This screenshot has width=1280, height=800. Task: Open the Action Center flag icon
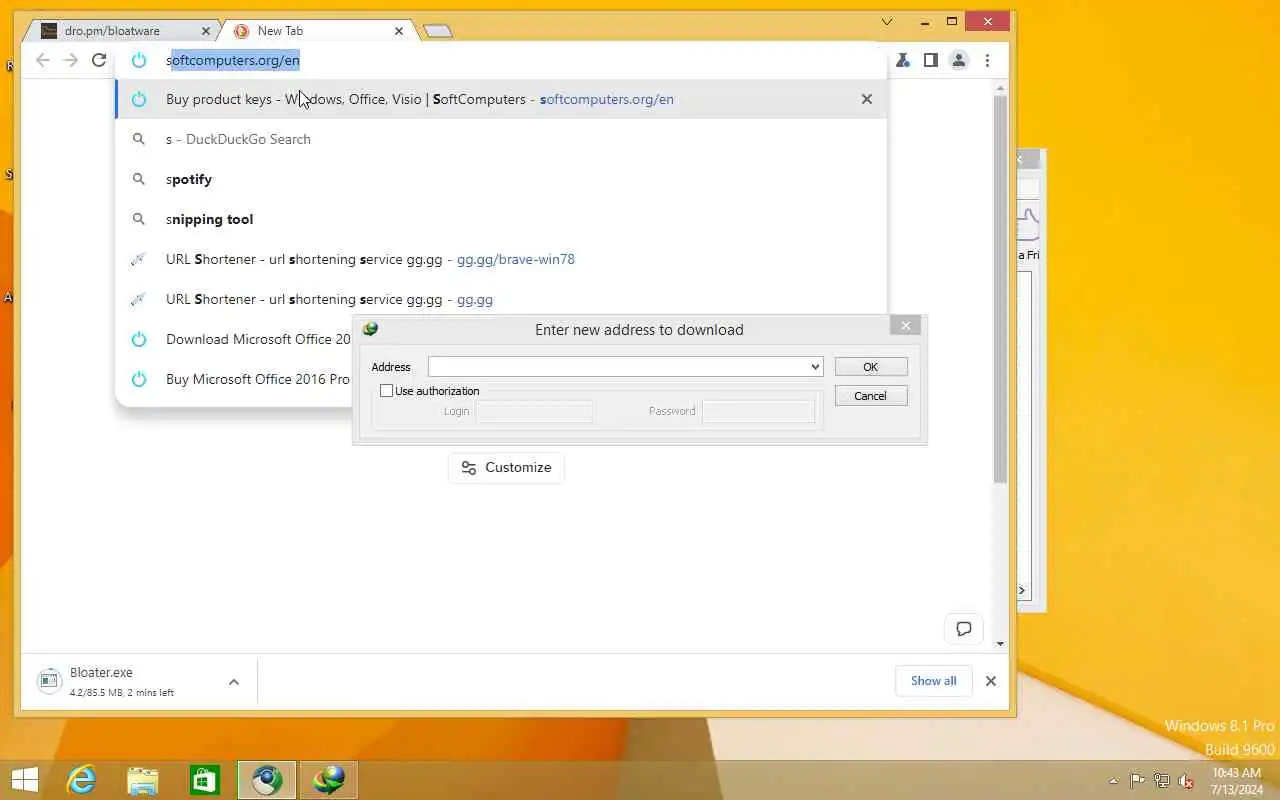[x=1138, y=781]
